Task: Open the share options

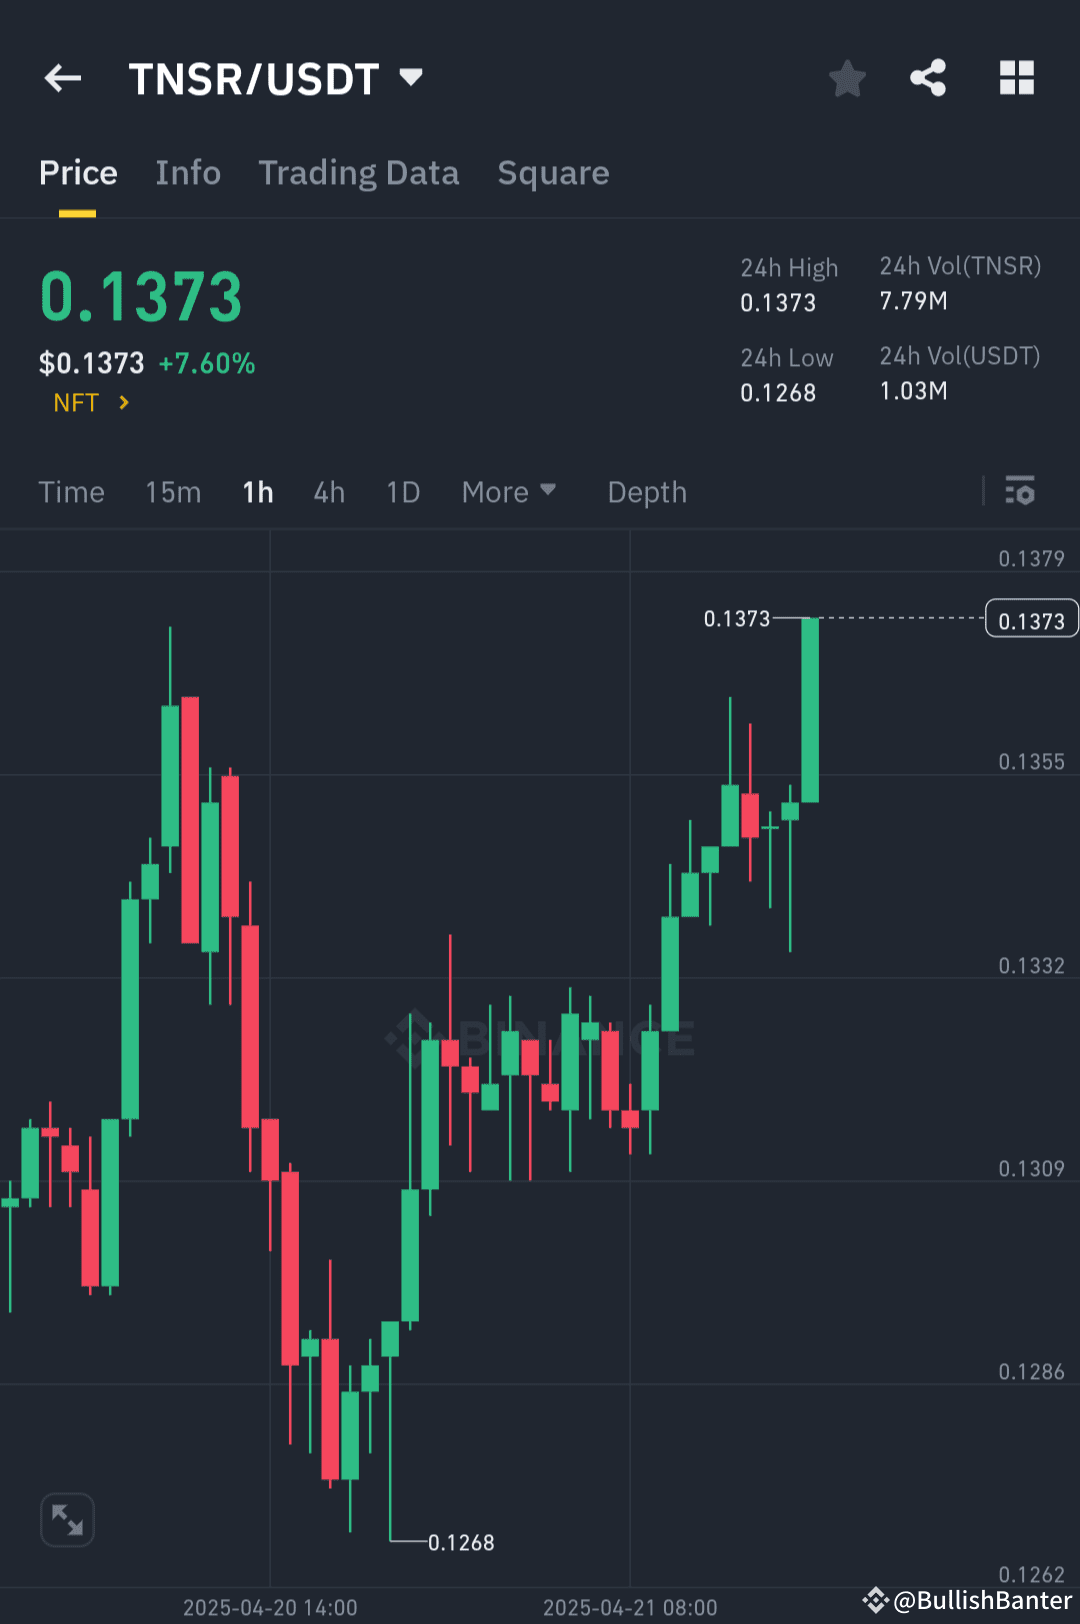Action: pos(927,78)
